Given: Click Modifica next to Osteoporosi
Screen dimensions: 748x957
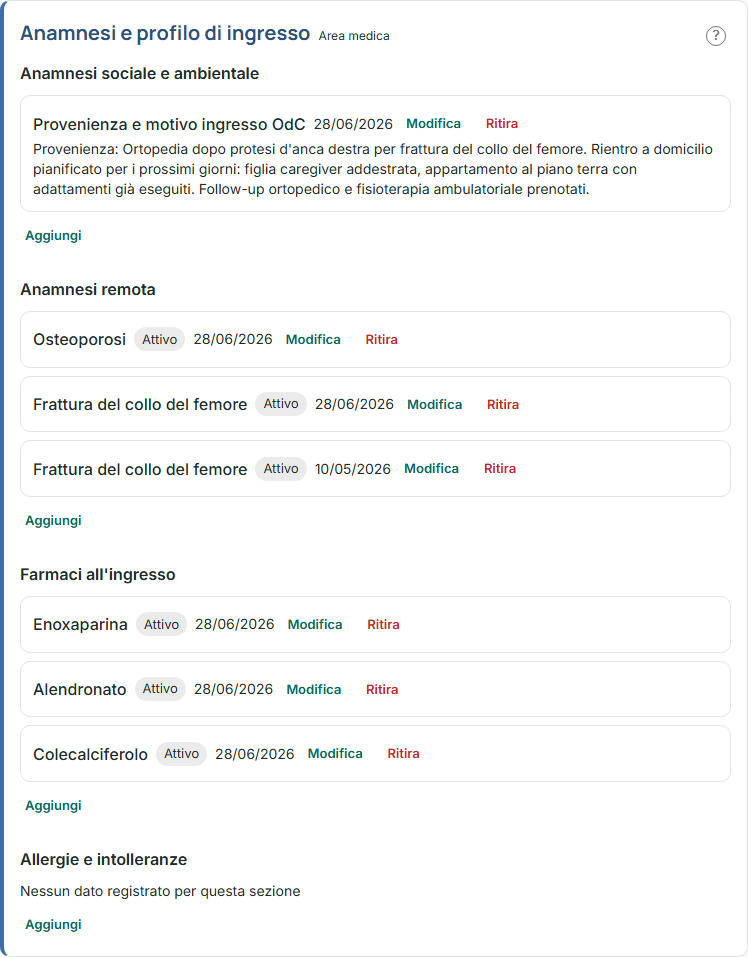Looking at the screenshot, I should click(x=313, y=339).
